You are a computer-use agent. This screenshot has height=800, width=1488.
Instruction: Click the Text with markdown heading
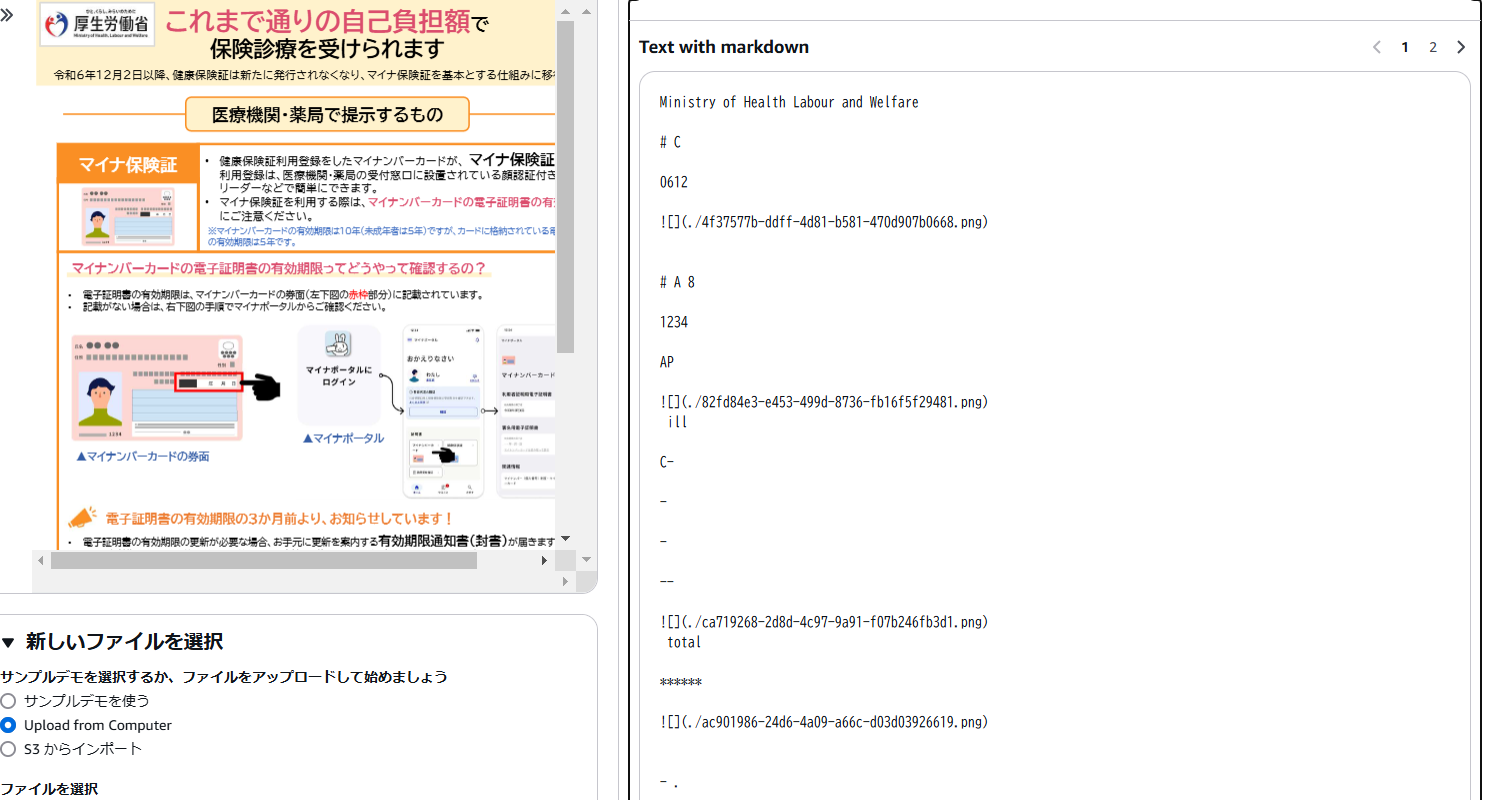724,47
